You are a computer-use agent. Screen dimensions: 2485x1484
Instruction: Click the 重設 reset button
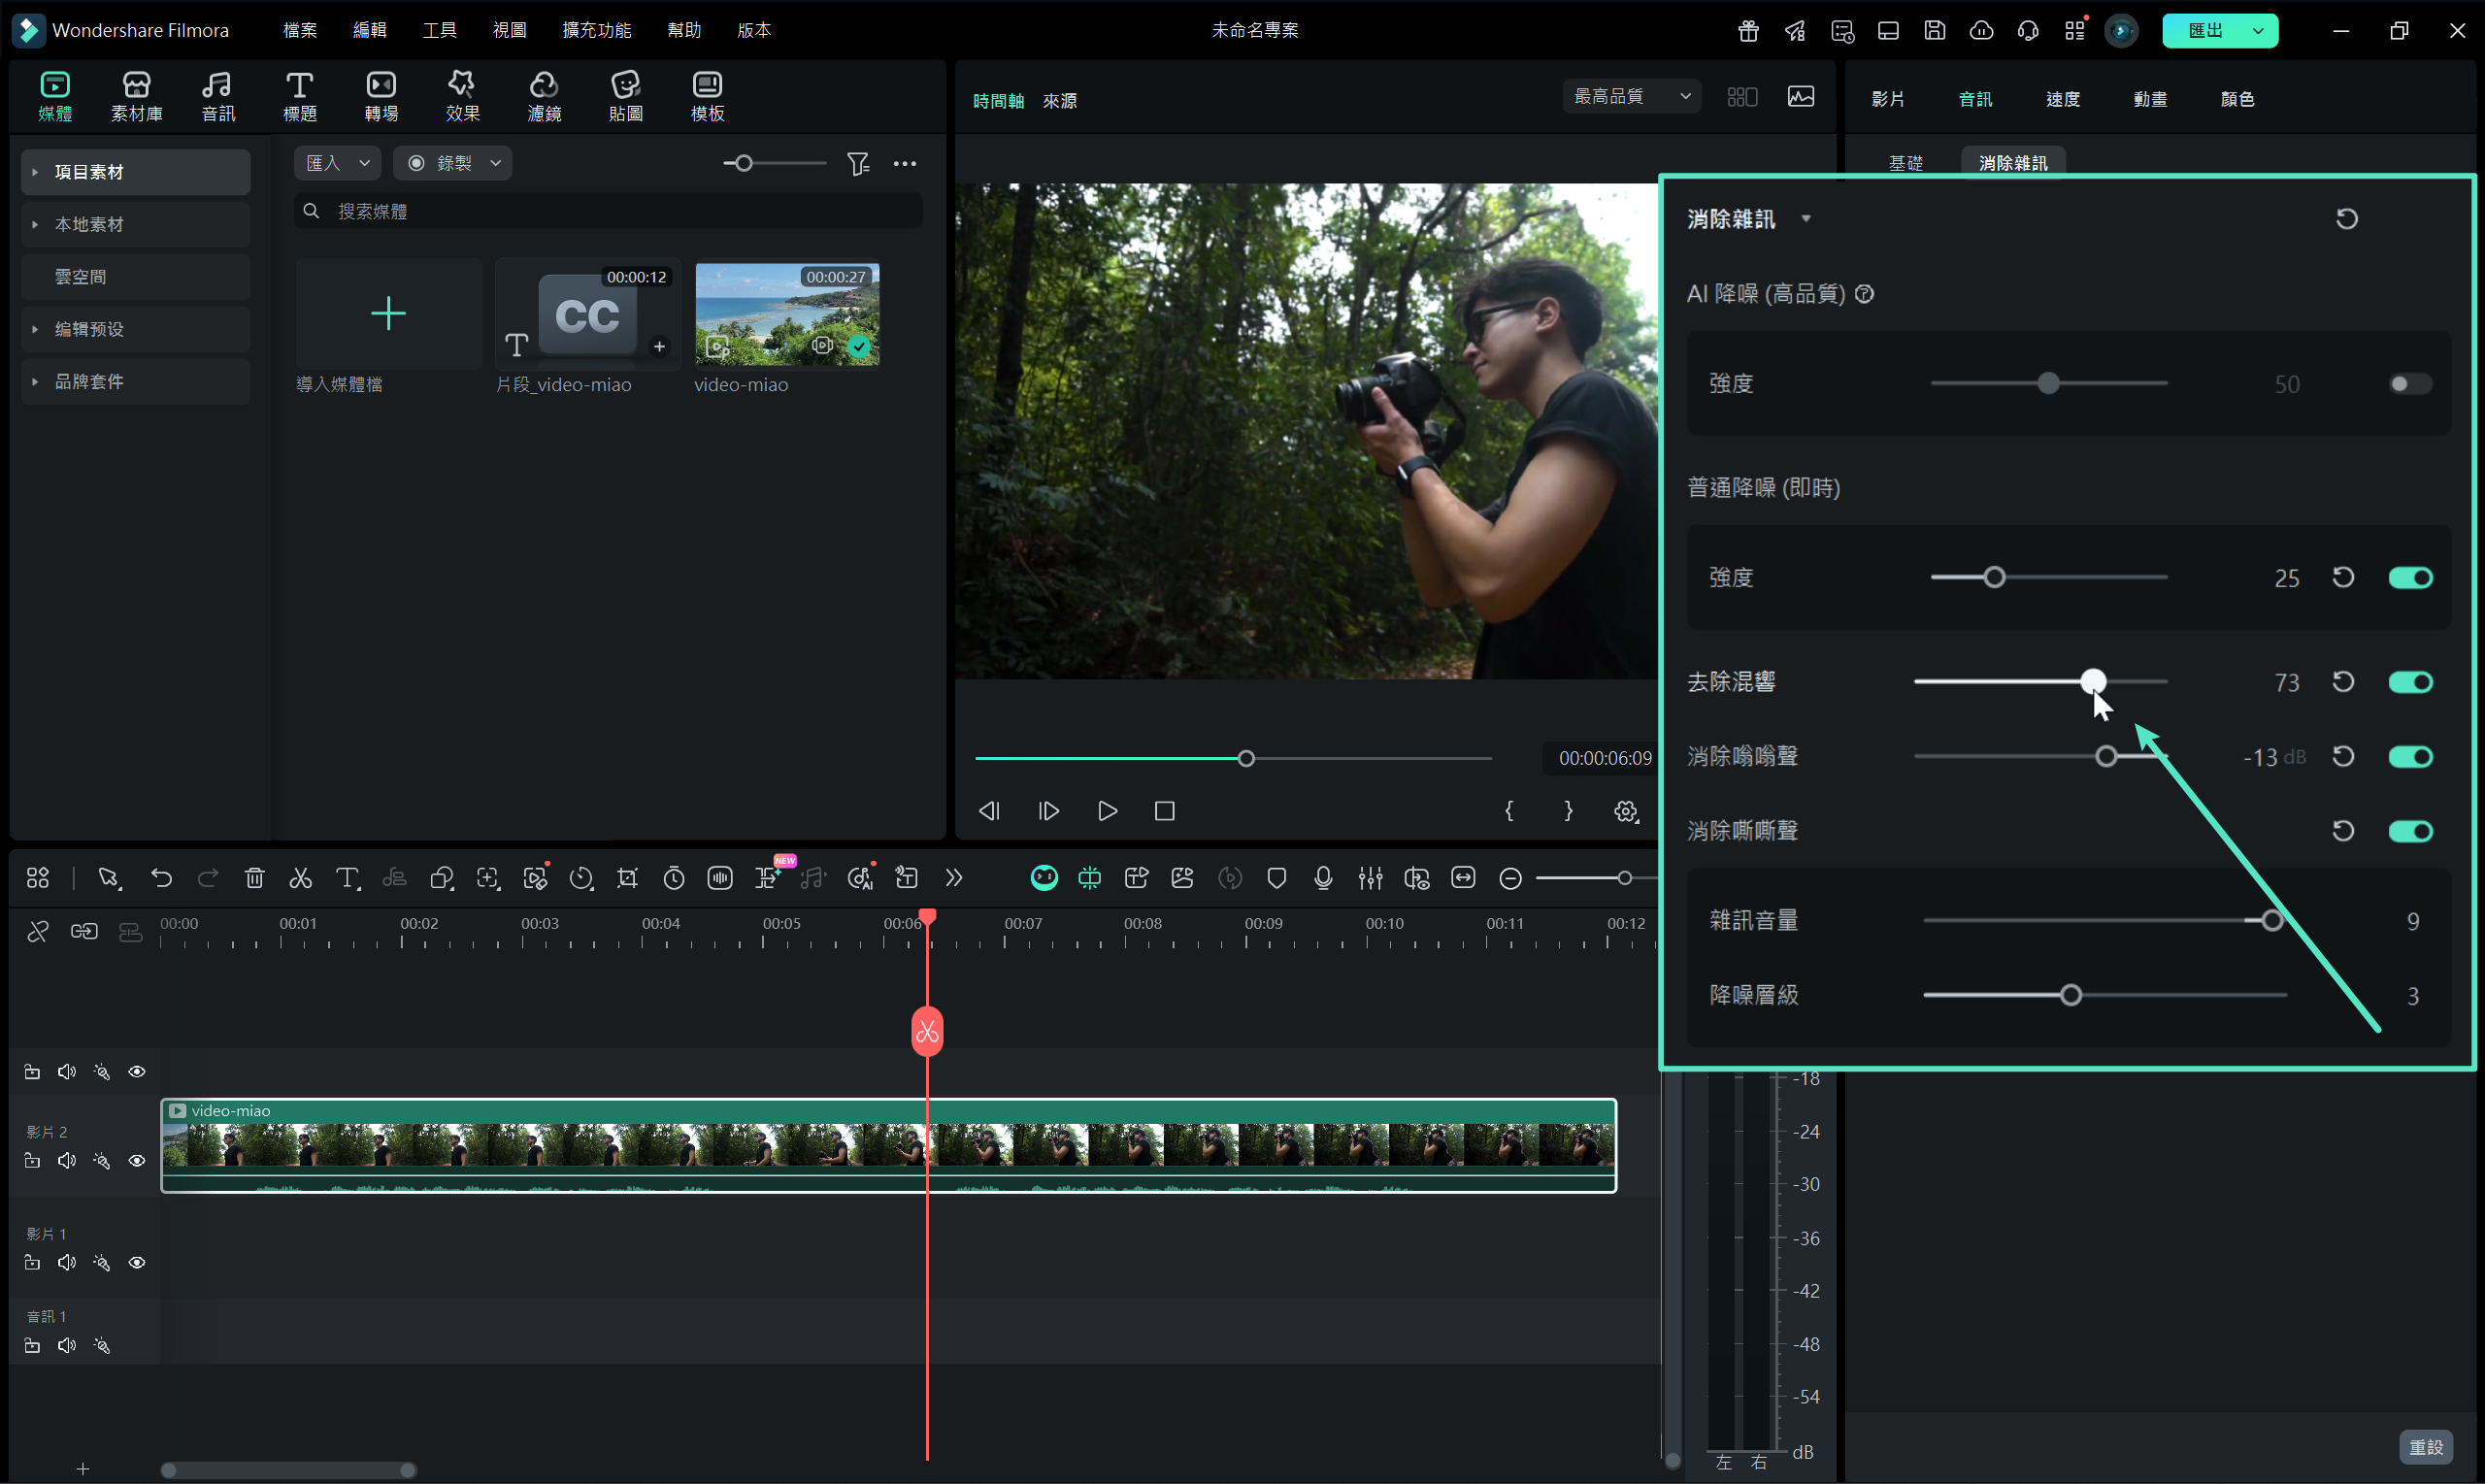(2425, 1447)
